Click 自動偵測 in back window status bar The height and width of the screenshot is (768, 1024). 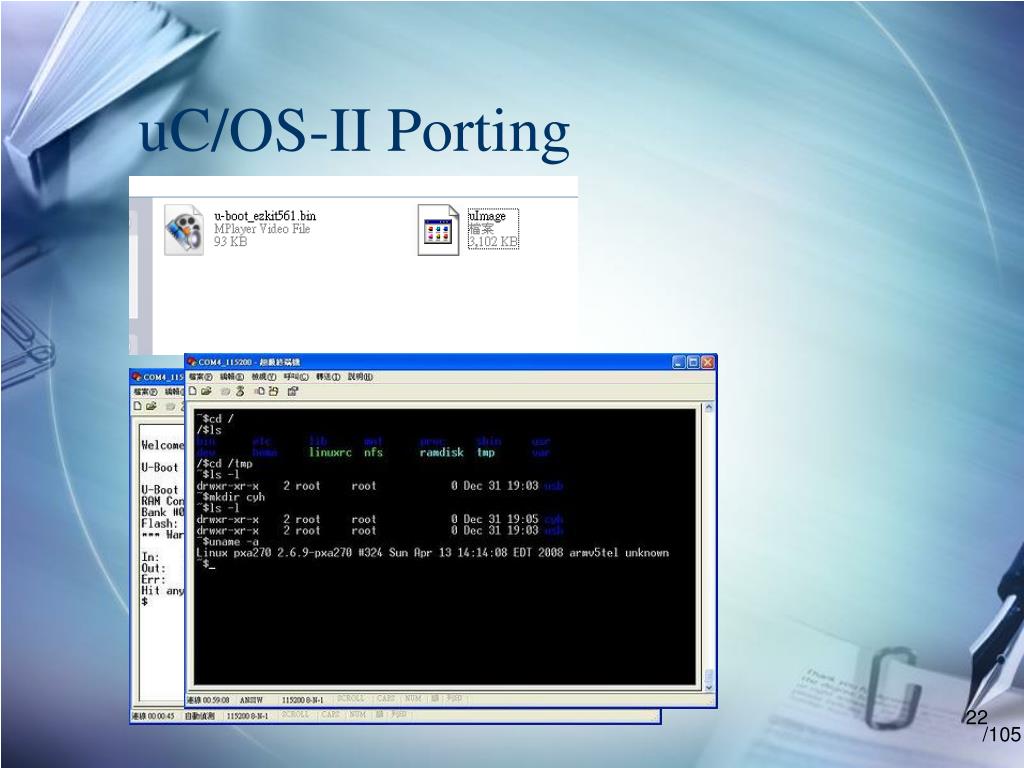199,716
